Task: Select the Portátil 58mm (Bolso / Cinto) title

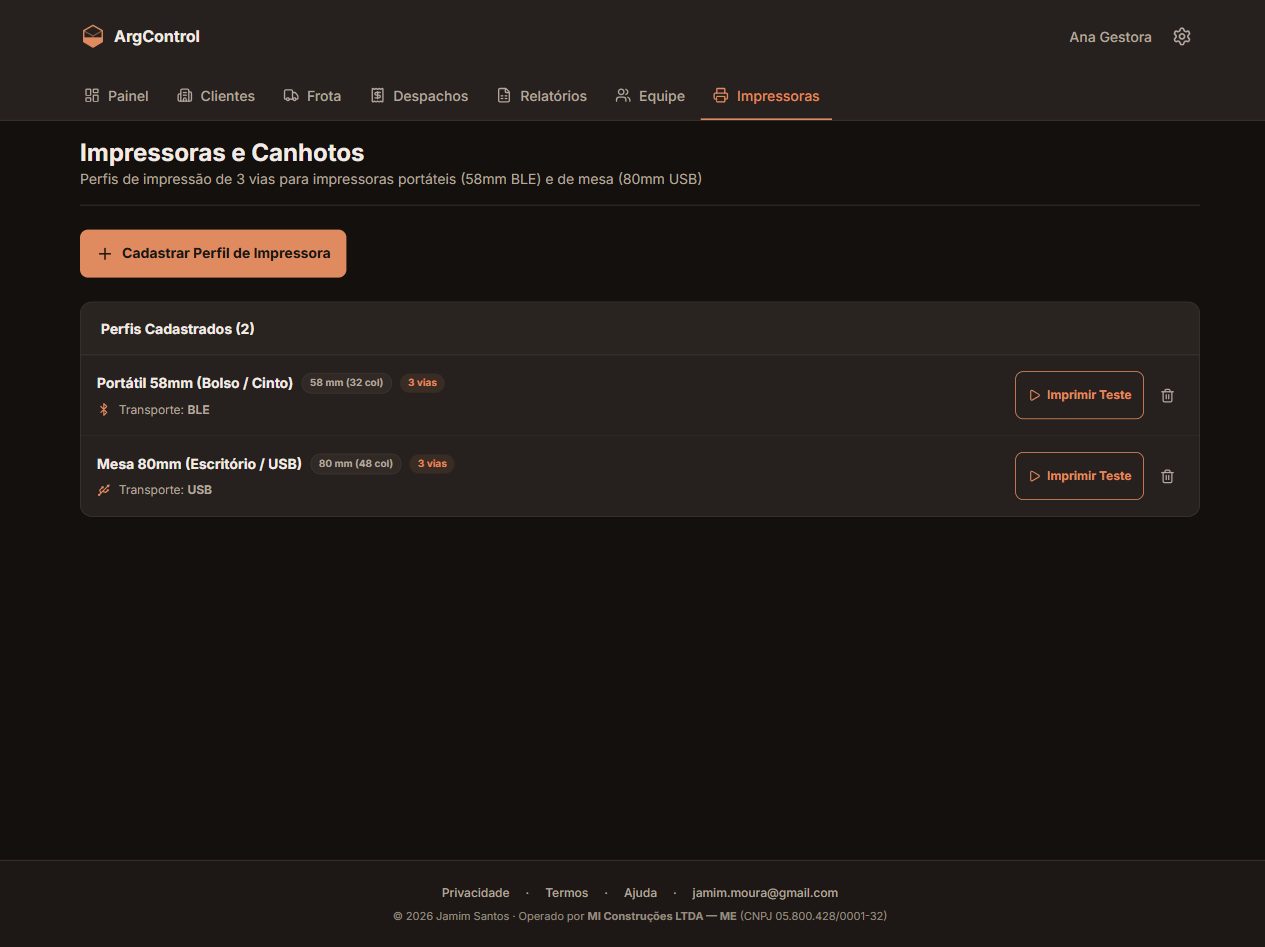Action: (195, 383)
